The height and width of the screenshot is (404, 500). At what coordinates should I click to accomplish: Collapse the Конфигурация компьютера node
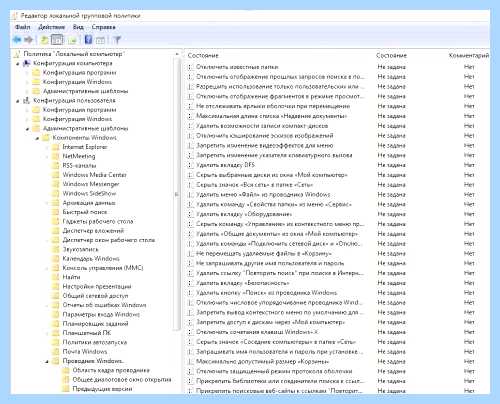click(18, 64)
